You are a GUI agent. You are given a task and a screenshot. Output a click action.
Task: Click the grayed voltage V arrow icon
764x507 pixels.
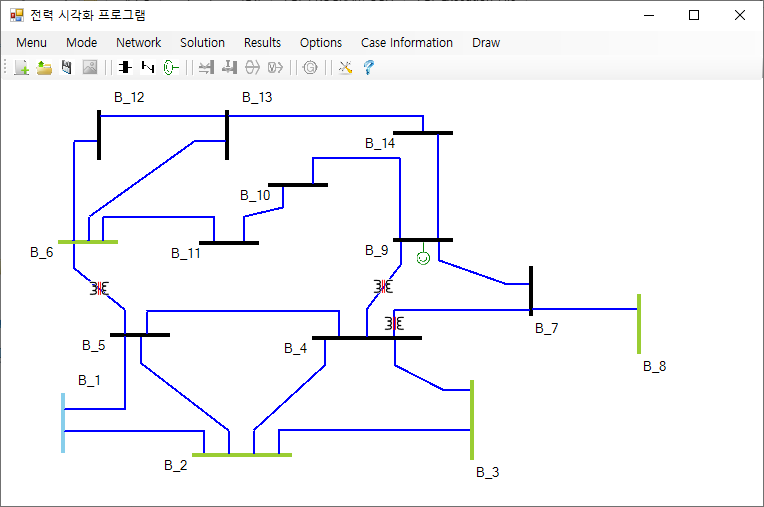[275, 67]
